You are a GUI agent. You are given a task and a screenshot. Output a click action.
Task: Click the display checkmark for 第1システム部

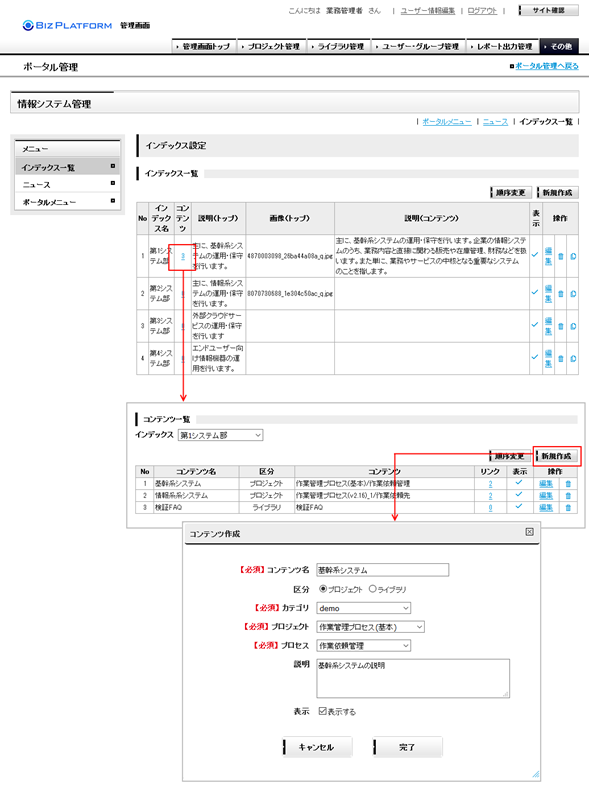coord(535,254)
